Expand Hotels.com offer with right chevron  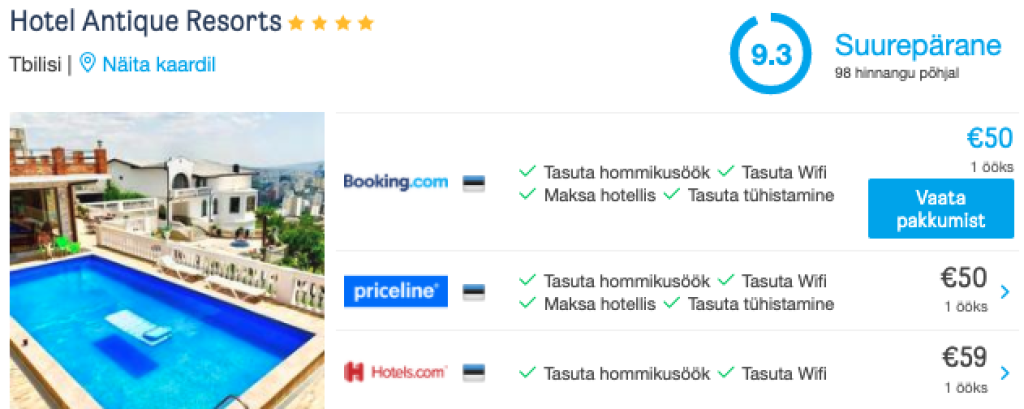(1005, 372)
